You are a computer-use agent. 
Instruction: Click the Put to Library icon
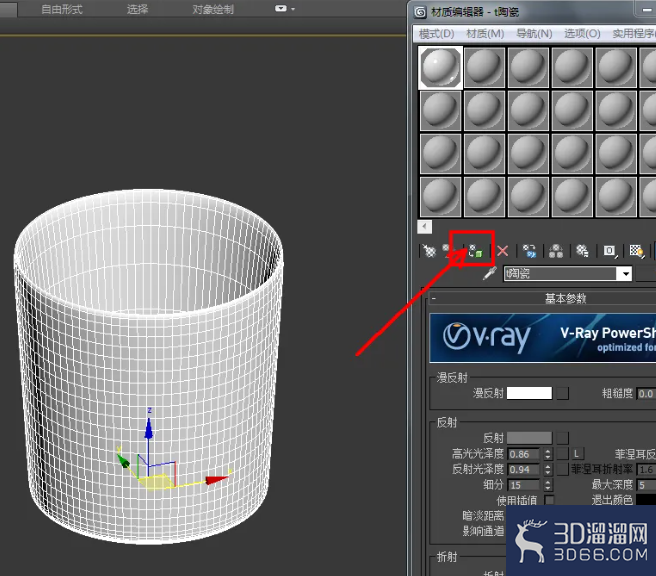click(582, 251)
